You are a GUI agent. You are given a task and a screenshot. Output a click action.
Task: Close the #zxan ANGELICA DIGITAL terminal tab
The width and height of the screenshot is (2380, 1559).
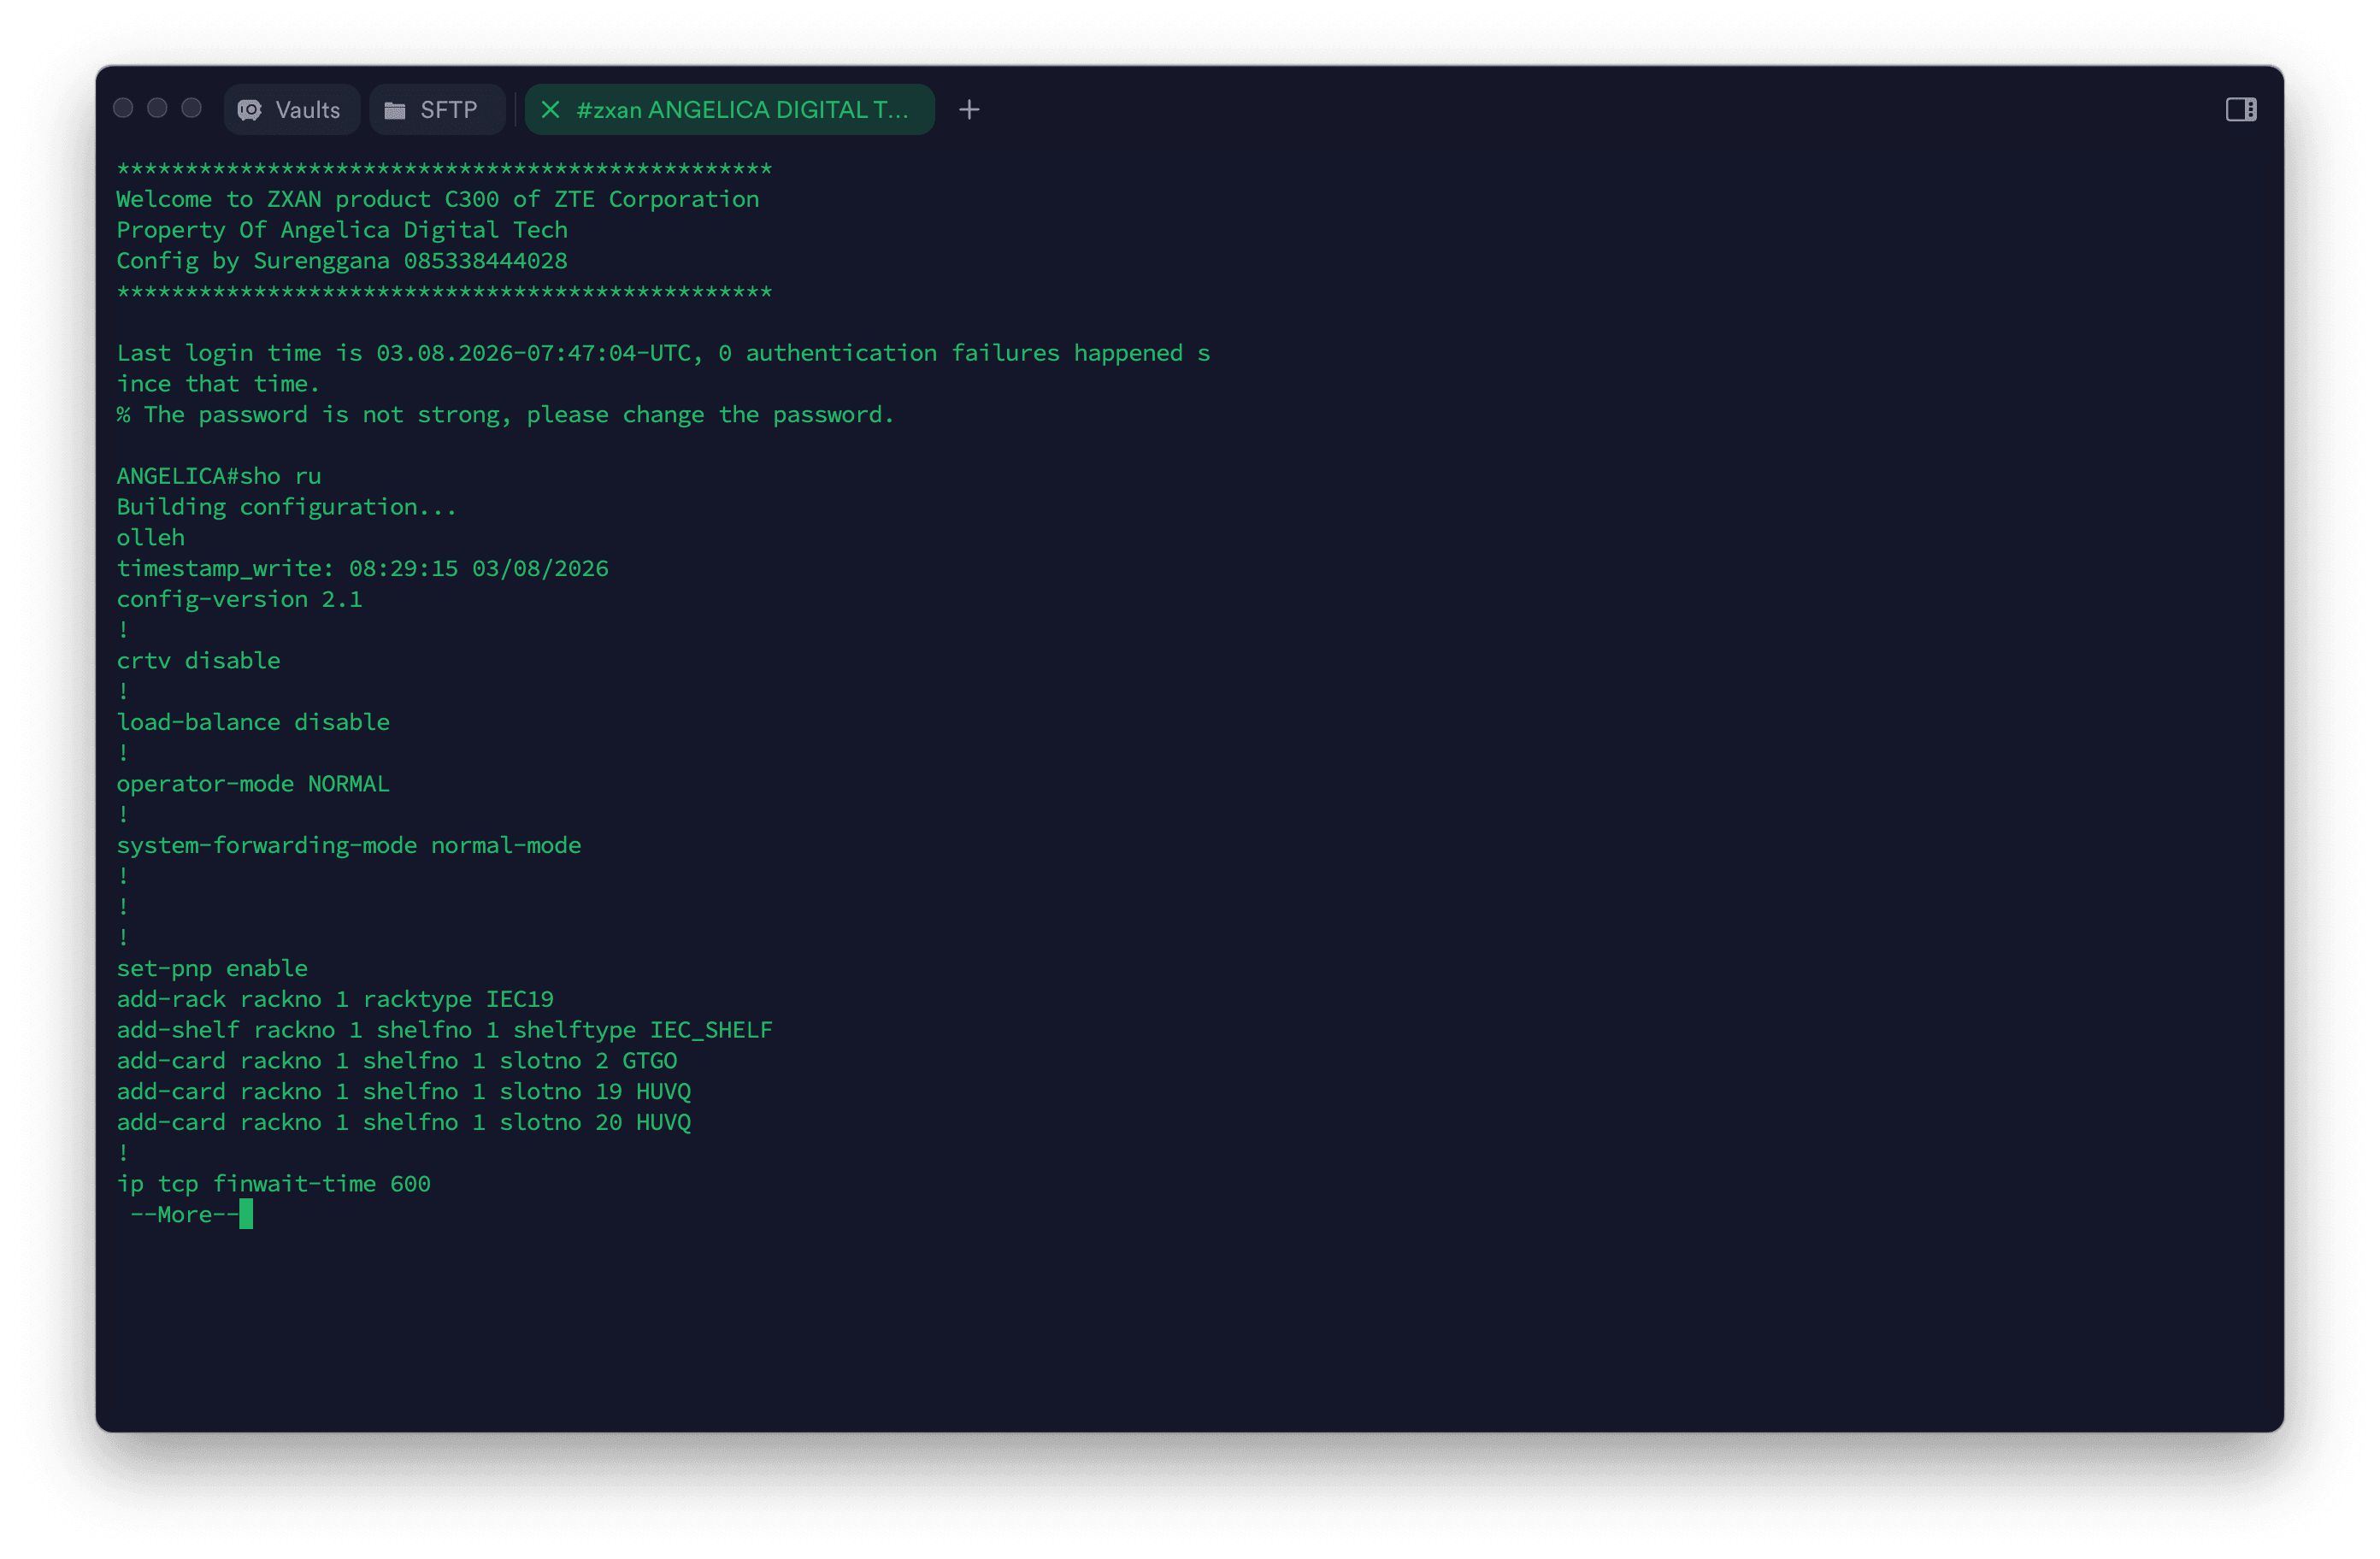pyautogui.click(x=550, y=110)
